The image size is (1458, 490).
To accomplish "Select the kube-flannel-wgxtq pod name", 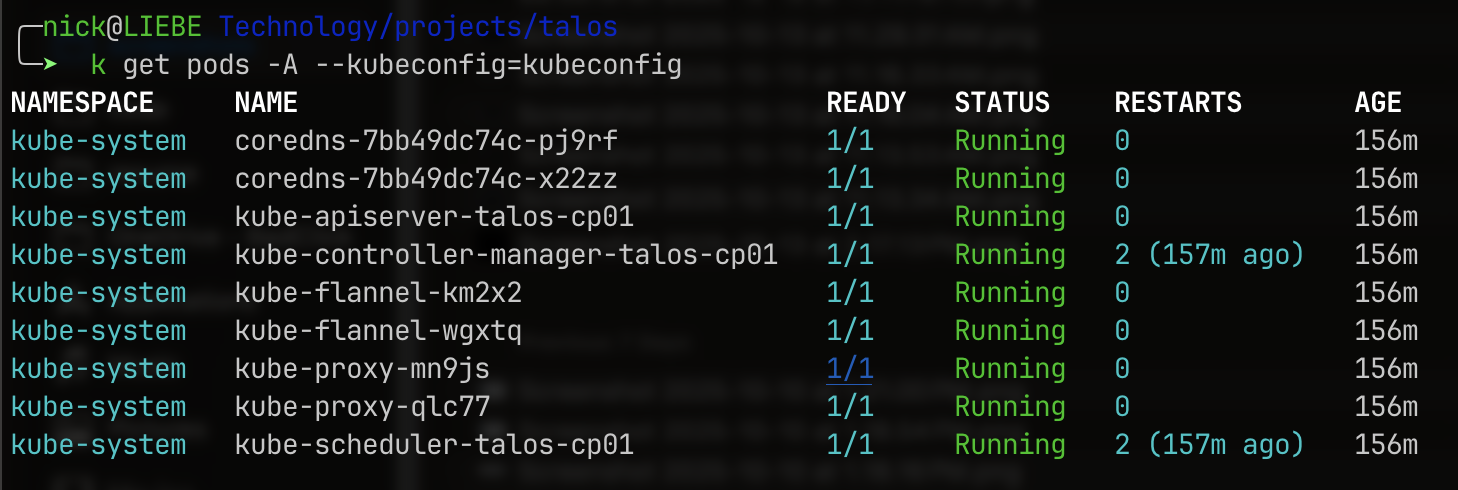I will (x=378, y=331).
